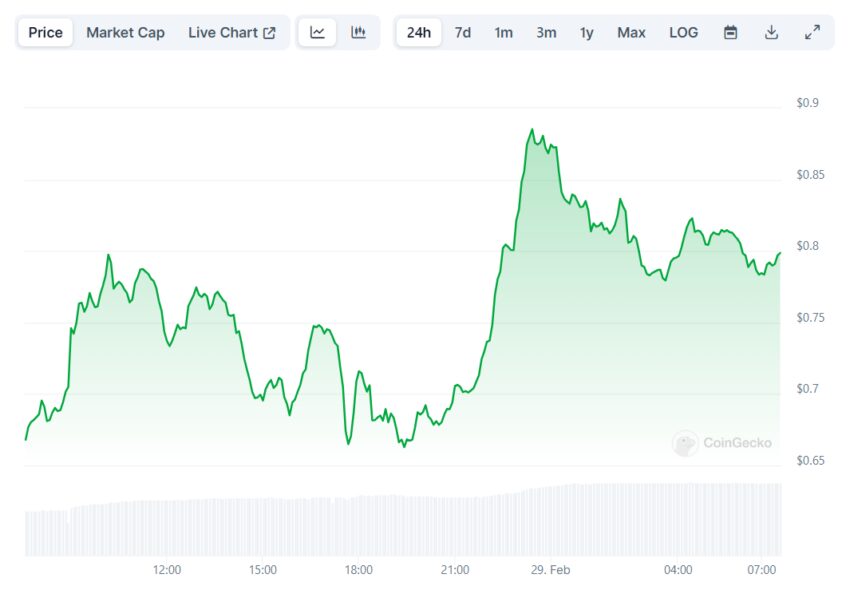
Task: Show Max price history
Action: coord(631,33)
